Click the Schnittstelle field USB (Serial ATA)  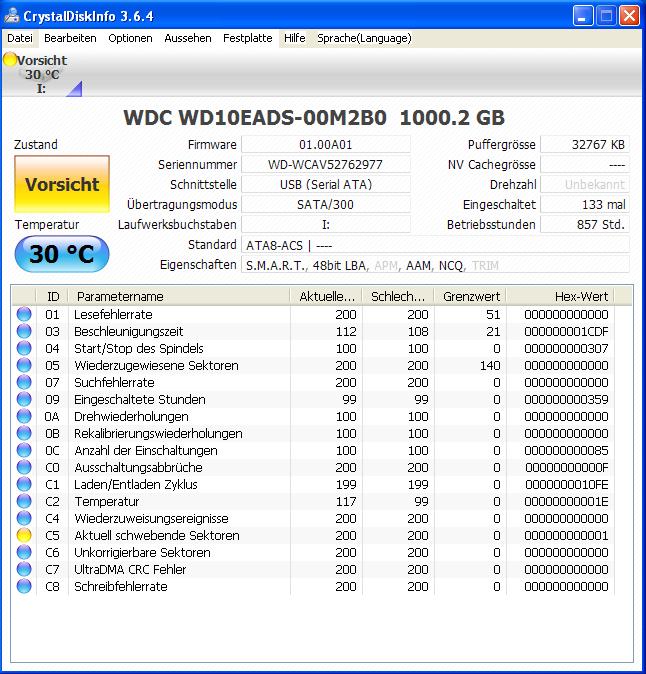(x=326, y=184)
